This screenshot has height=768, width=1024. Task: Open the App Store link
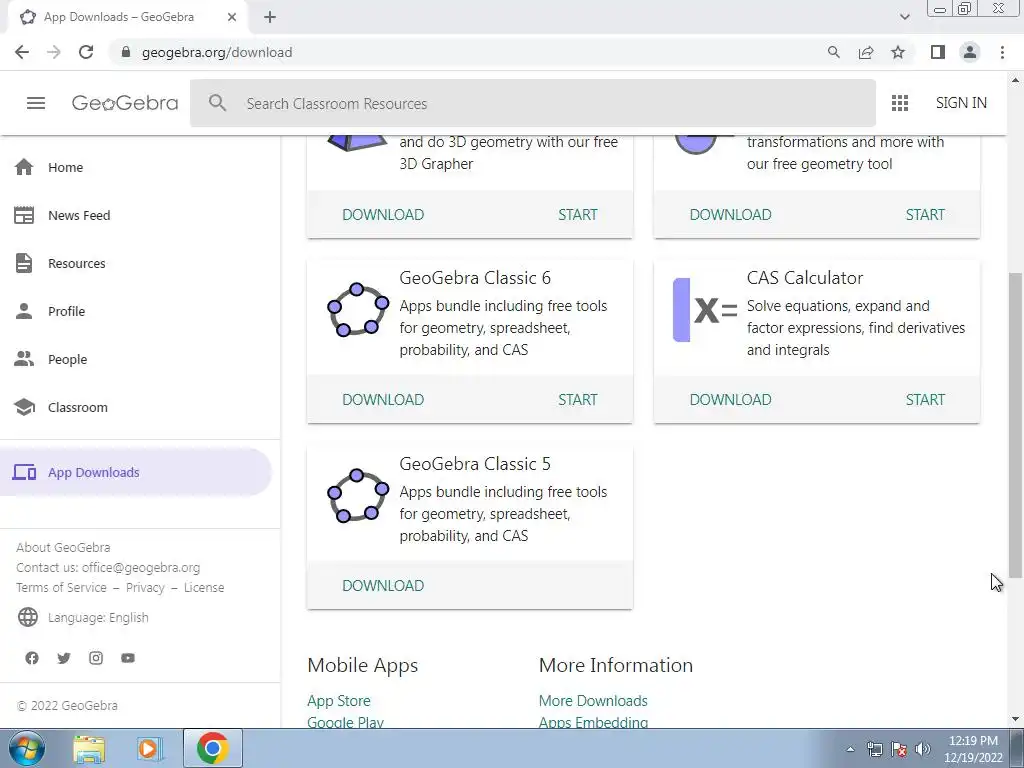tap(338, 701)
